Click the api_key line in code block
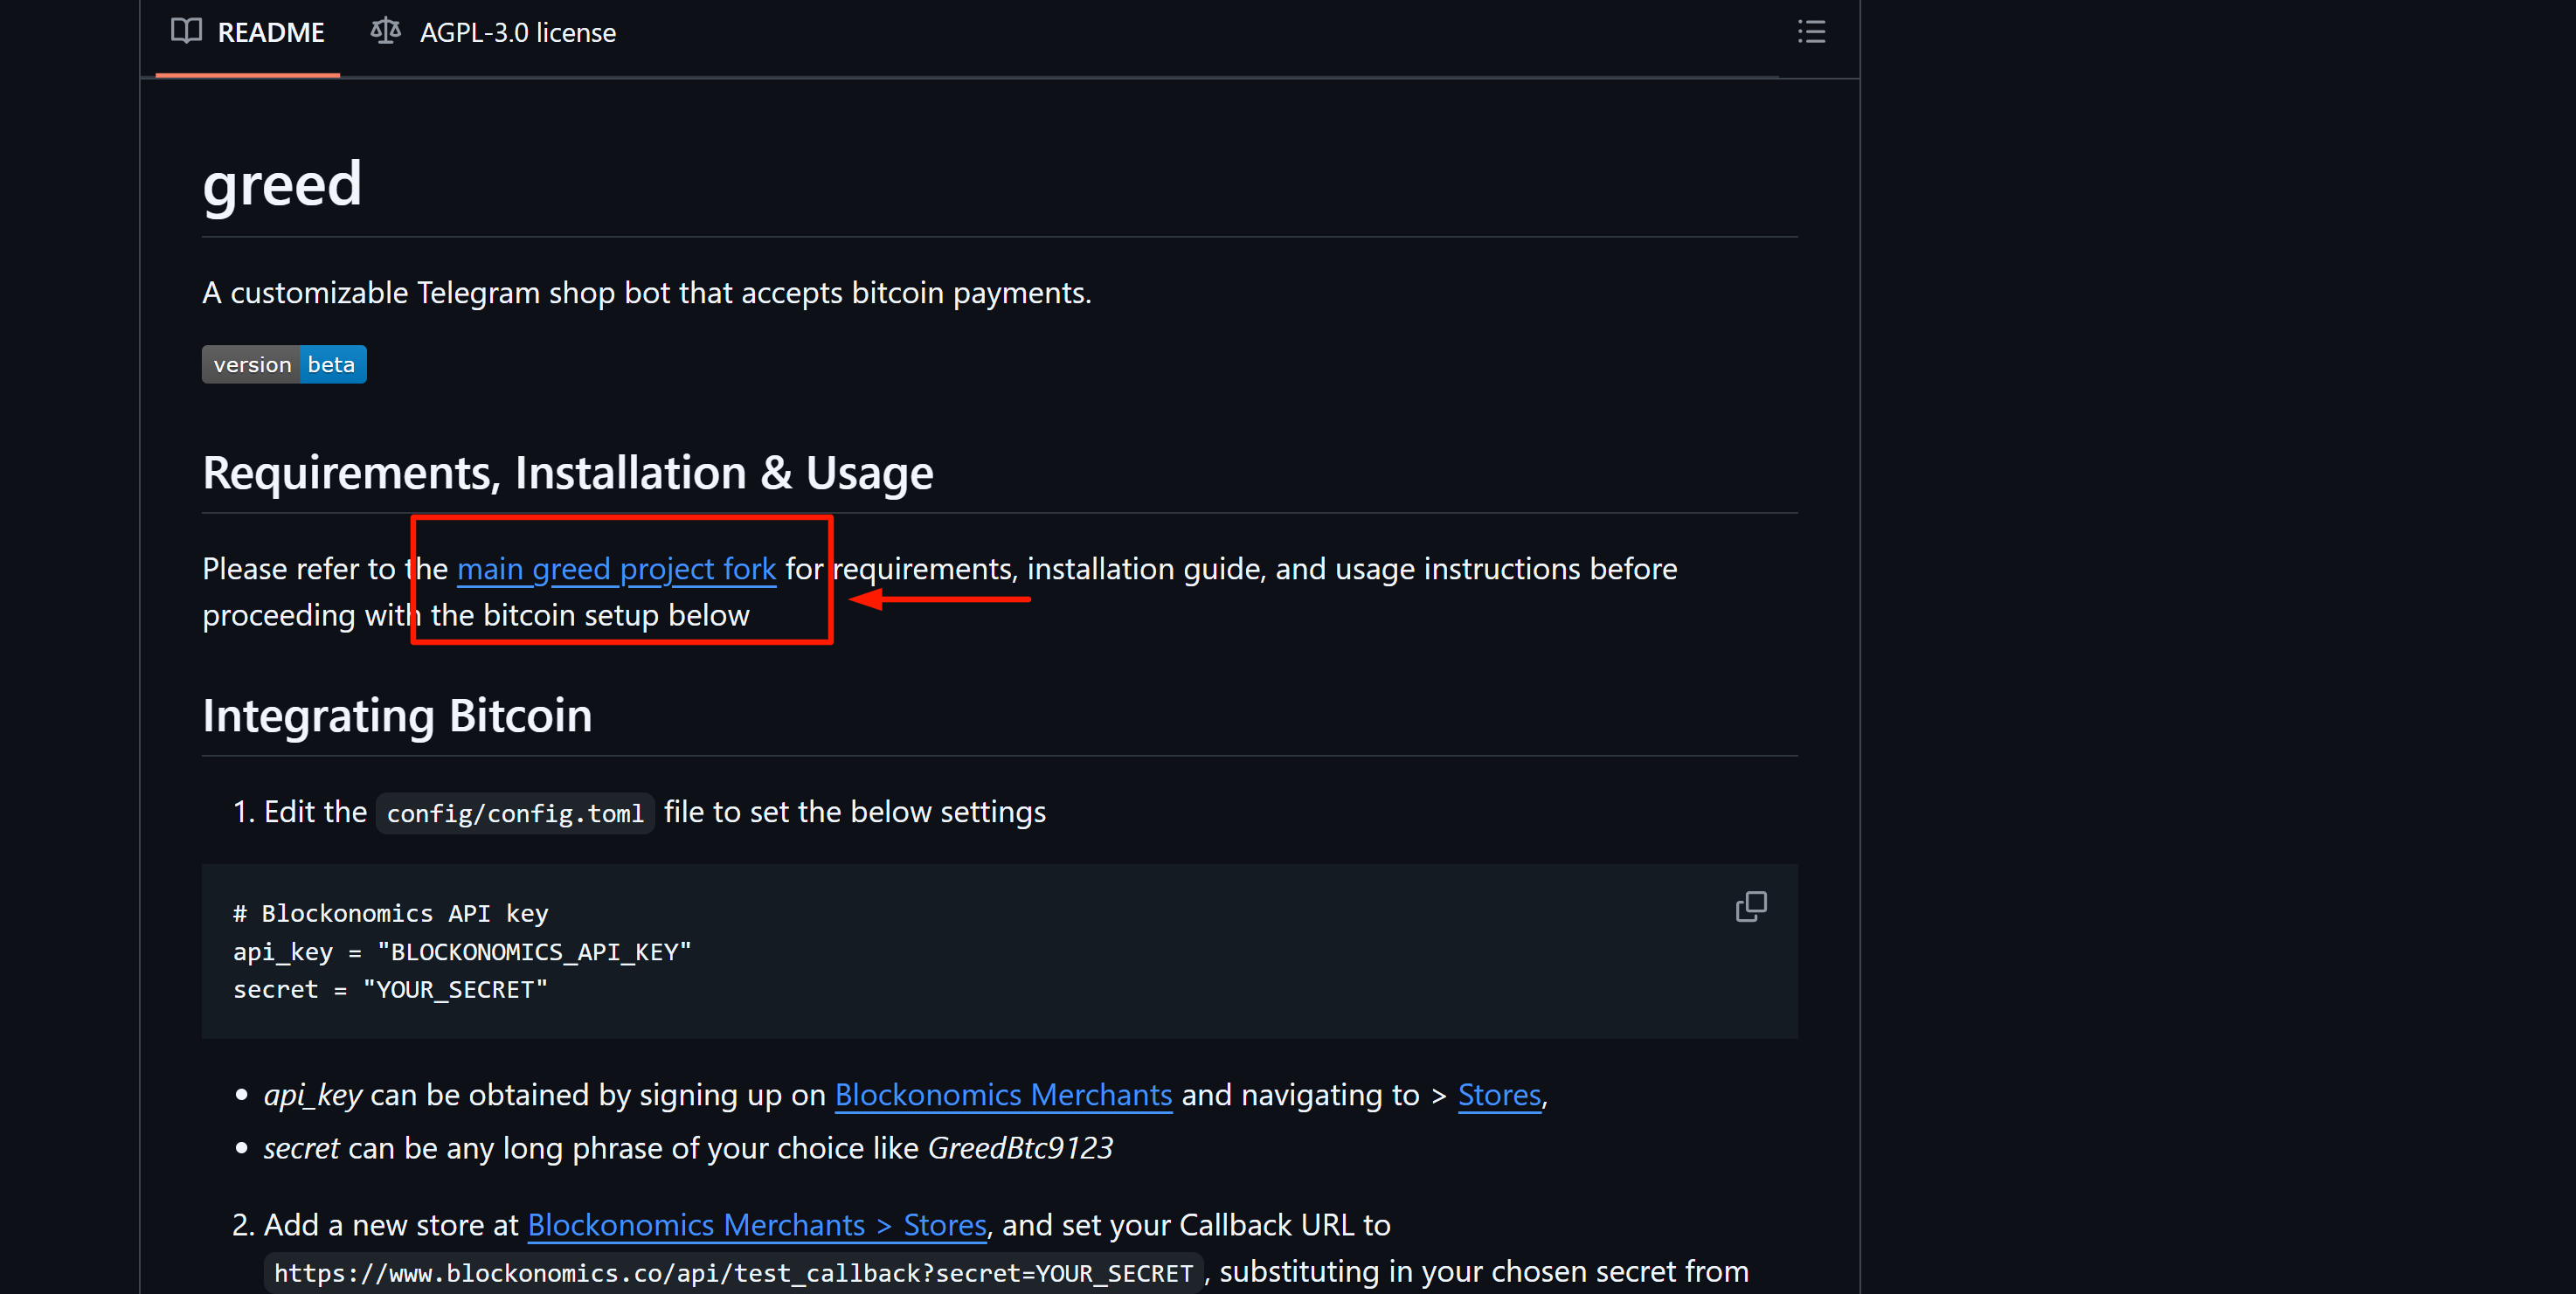Viewport: 2576px width, 1294px height. [x=462, y=952]
